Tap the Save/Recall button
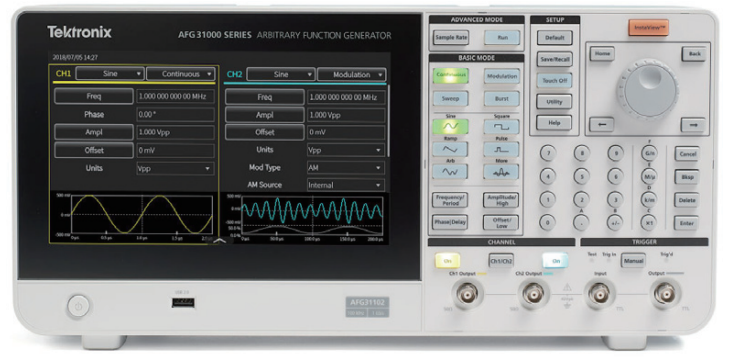 (554, 59)
